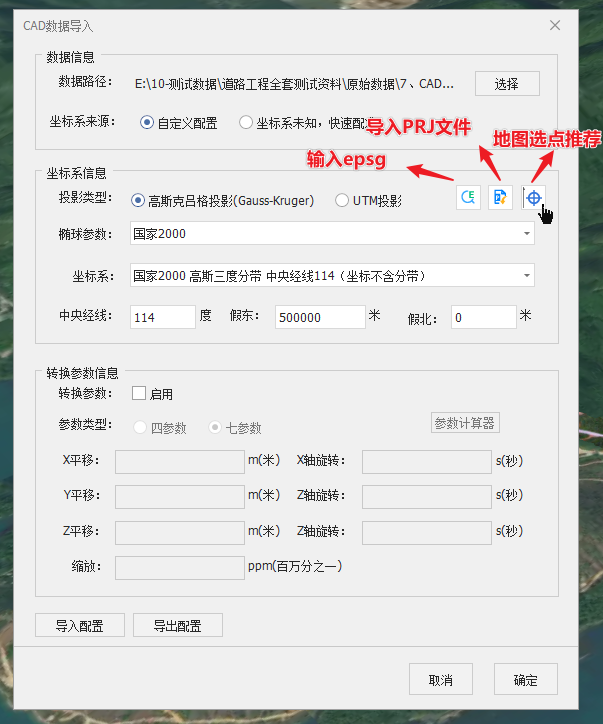This screenshot has width=603, height=724.
Task: Click the map point recommendation icon
Action: (x=534, y=198)
